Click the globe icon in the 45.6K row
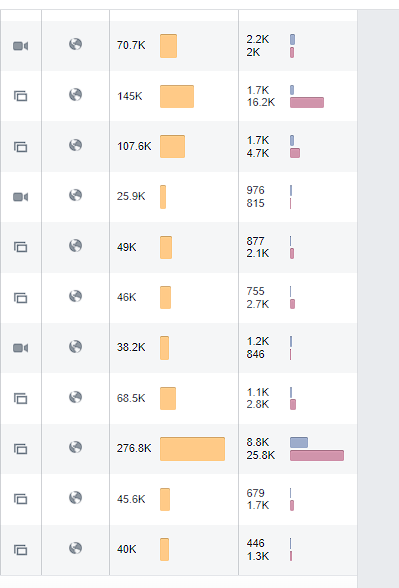The width and height of the screenshot is (399, 588). (x=75, y=498)
